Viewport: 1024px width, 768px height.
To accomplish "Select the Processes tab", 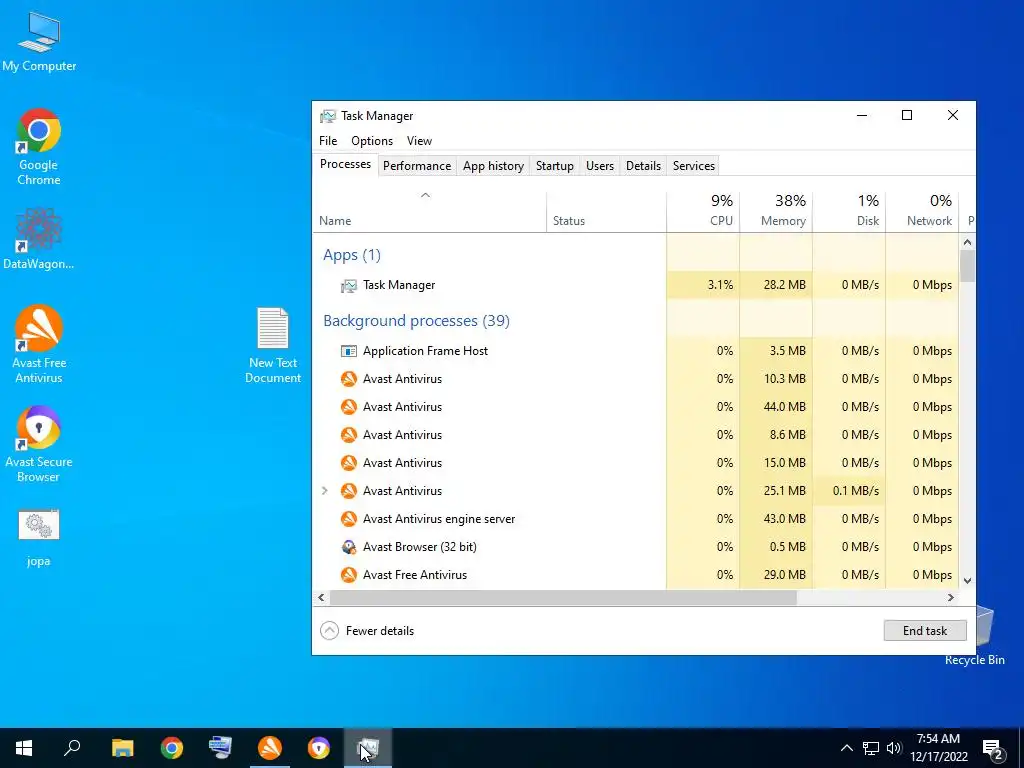I will click(345, 164).
